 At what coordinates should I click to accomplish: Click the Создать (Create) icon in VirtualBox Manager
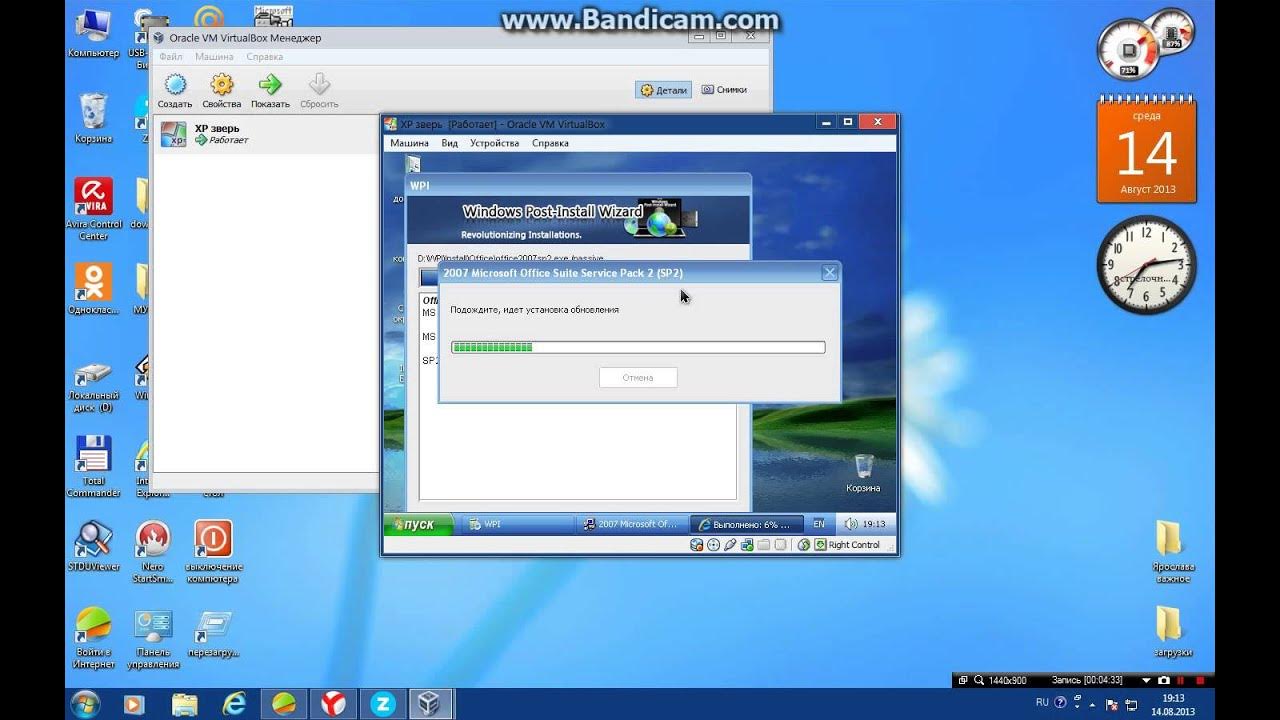click(x=175, y=90)
